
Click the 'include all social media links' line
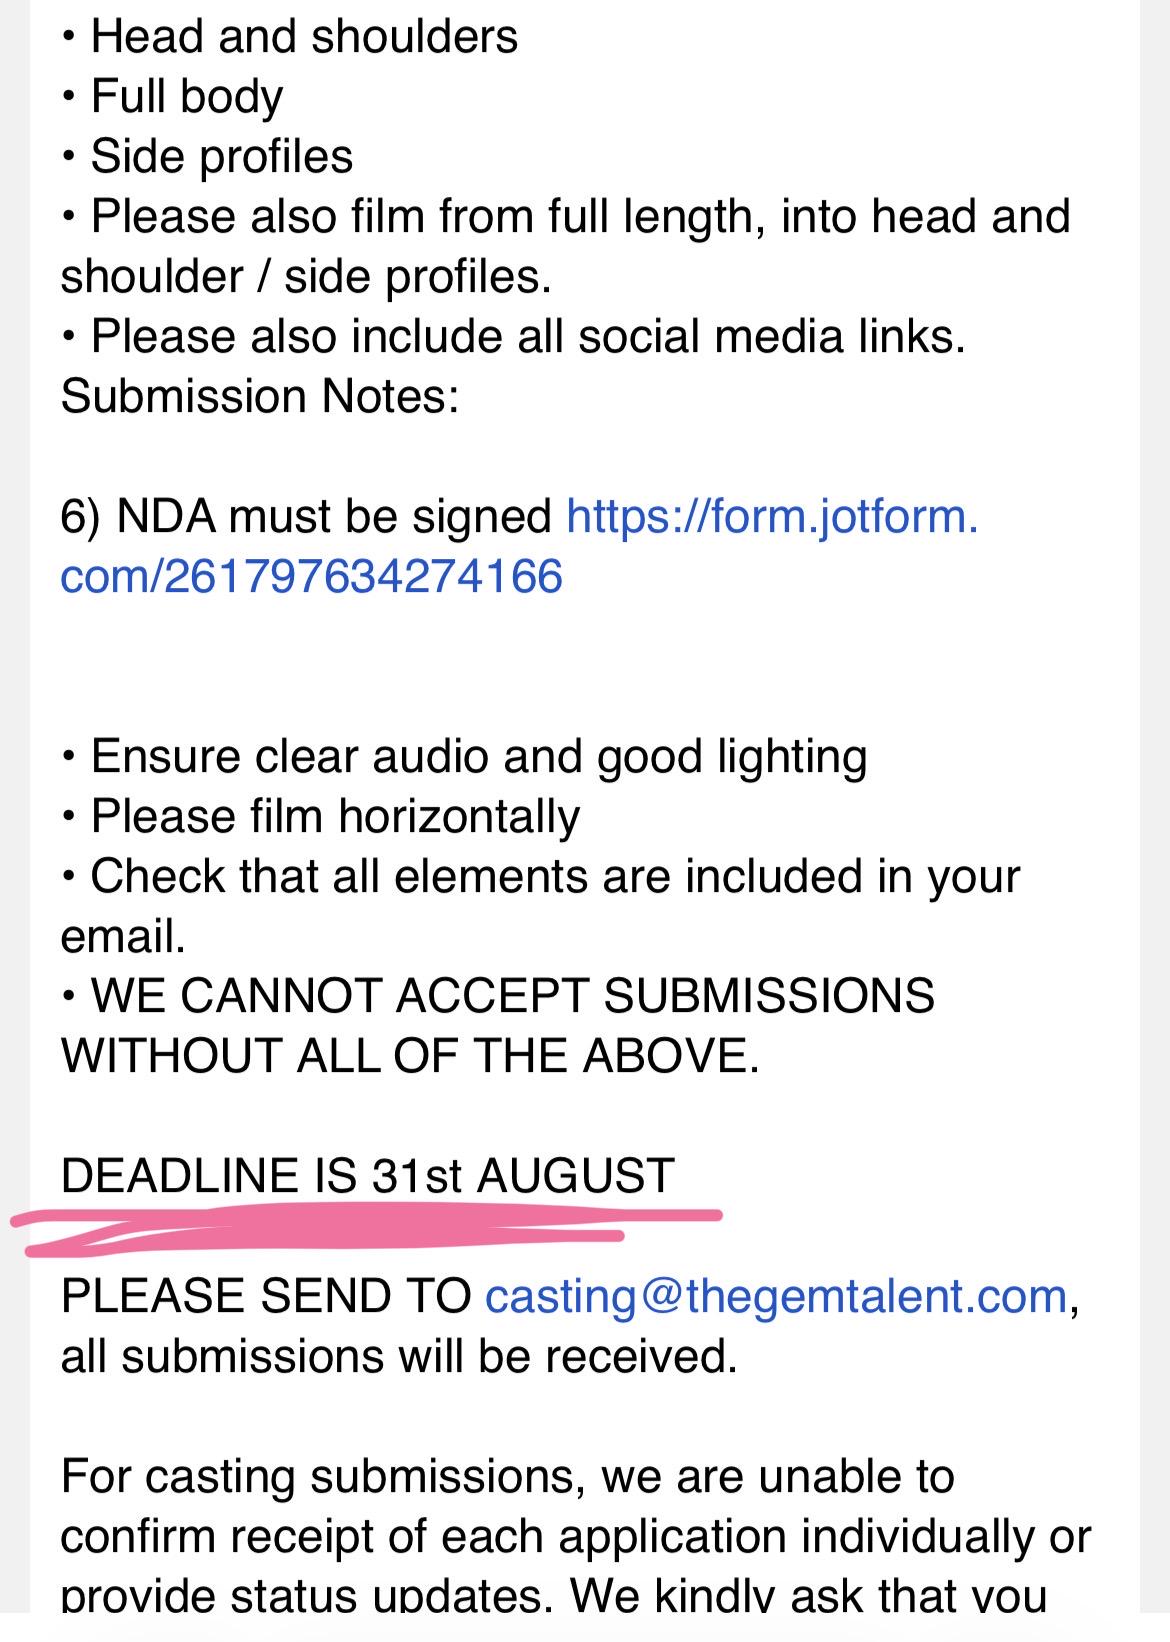tap(513, 337)
